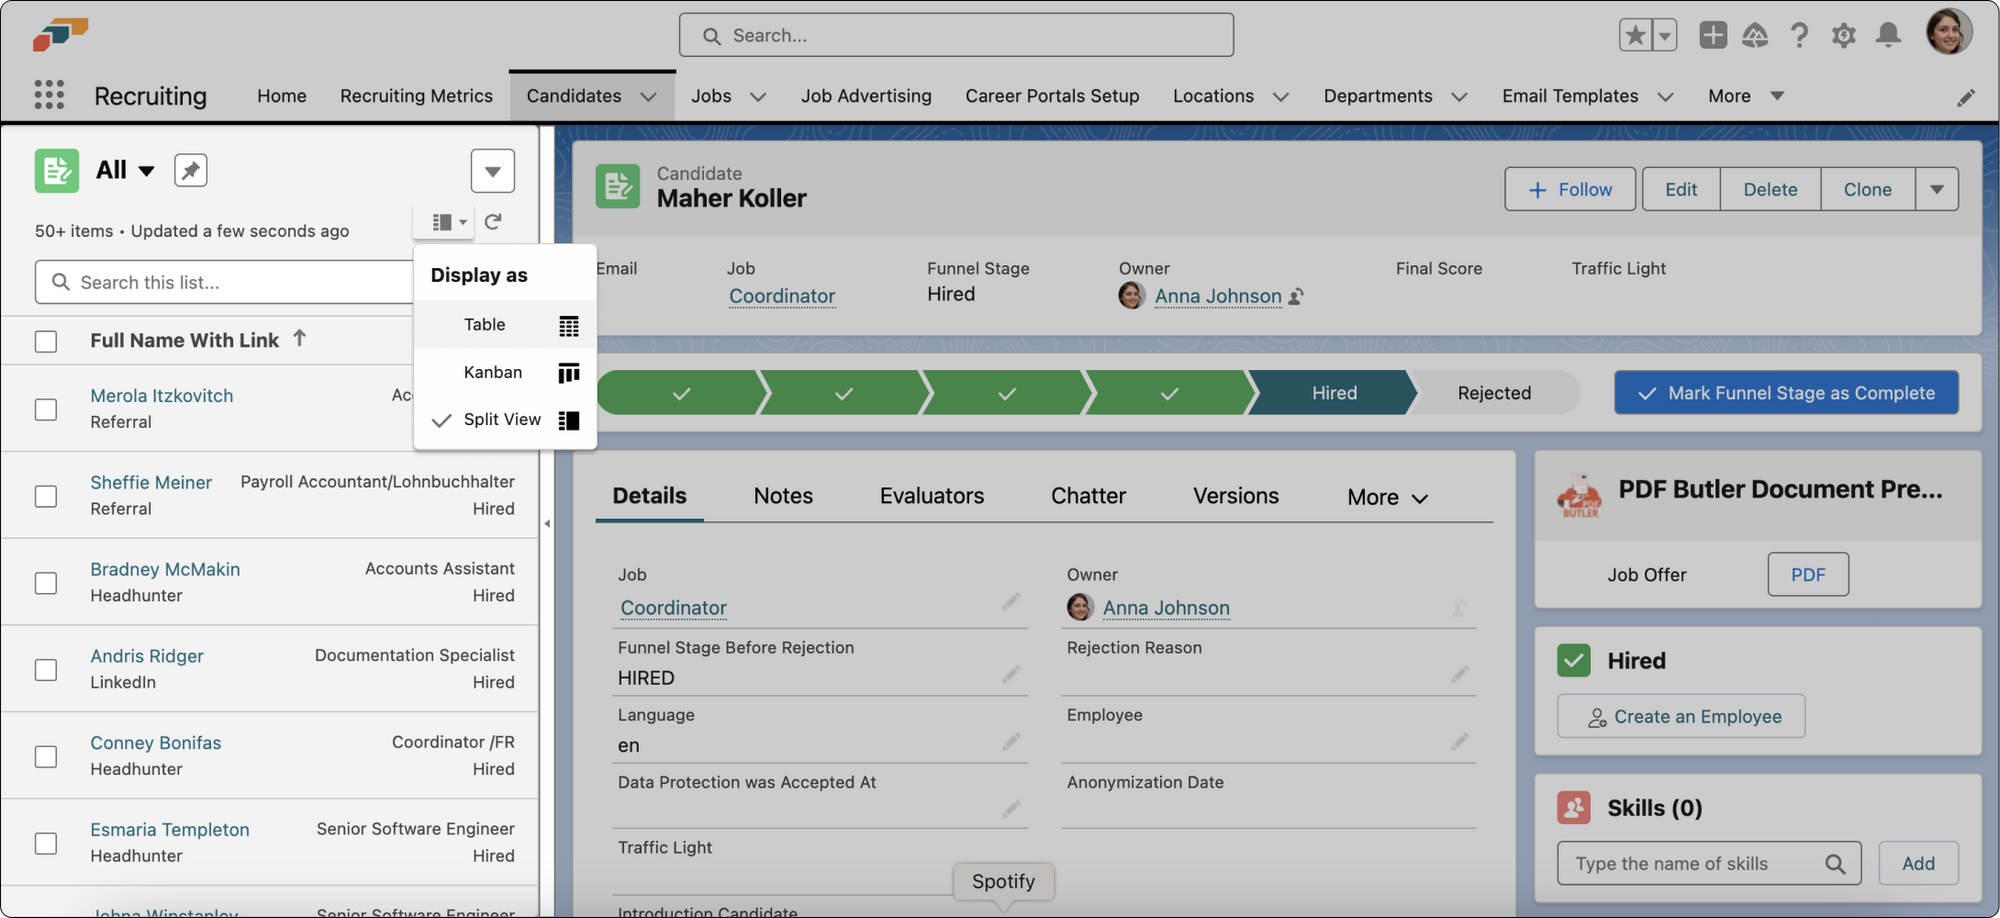Click the global actions plus icon
The image size is (2000, 918).
point(1712,35)
